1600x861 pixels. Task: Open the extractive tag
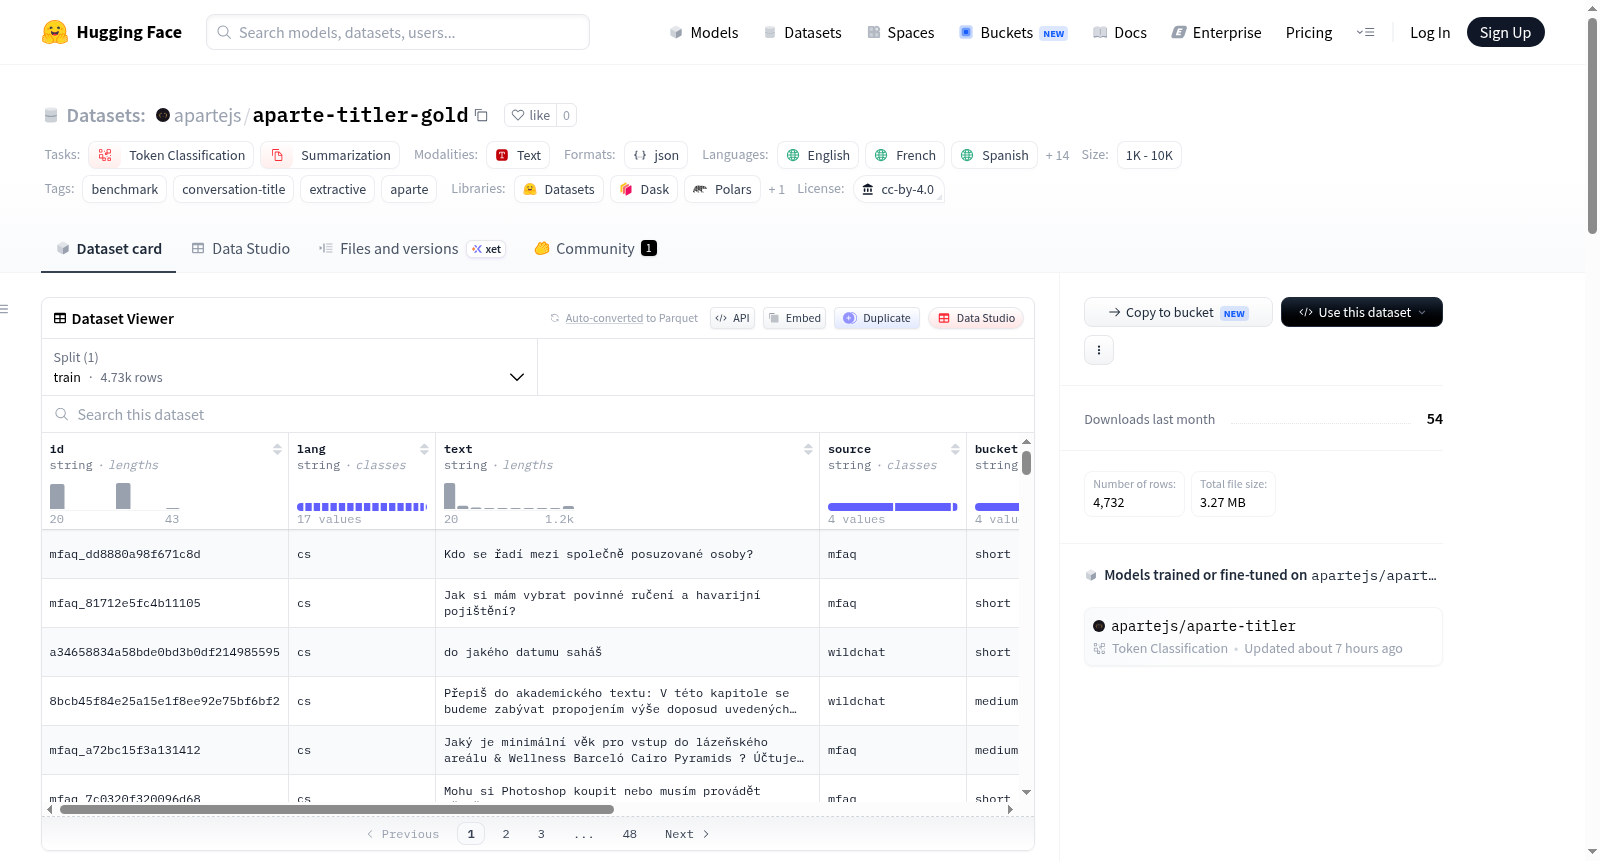[x=338, y=189]
